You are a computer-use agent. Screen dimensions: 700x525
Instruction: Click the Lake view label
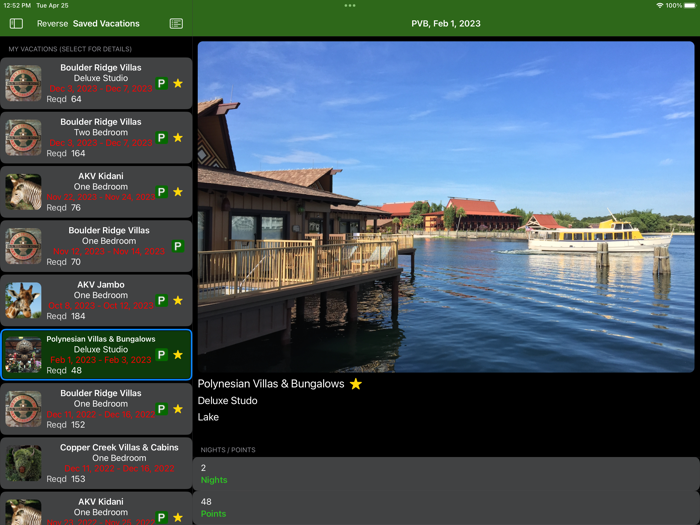pos(208,417)
